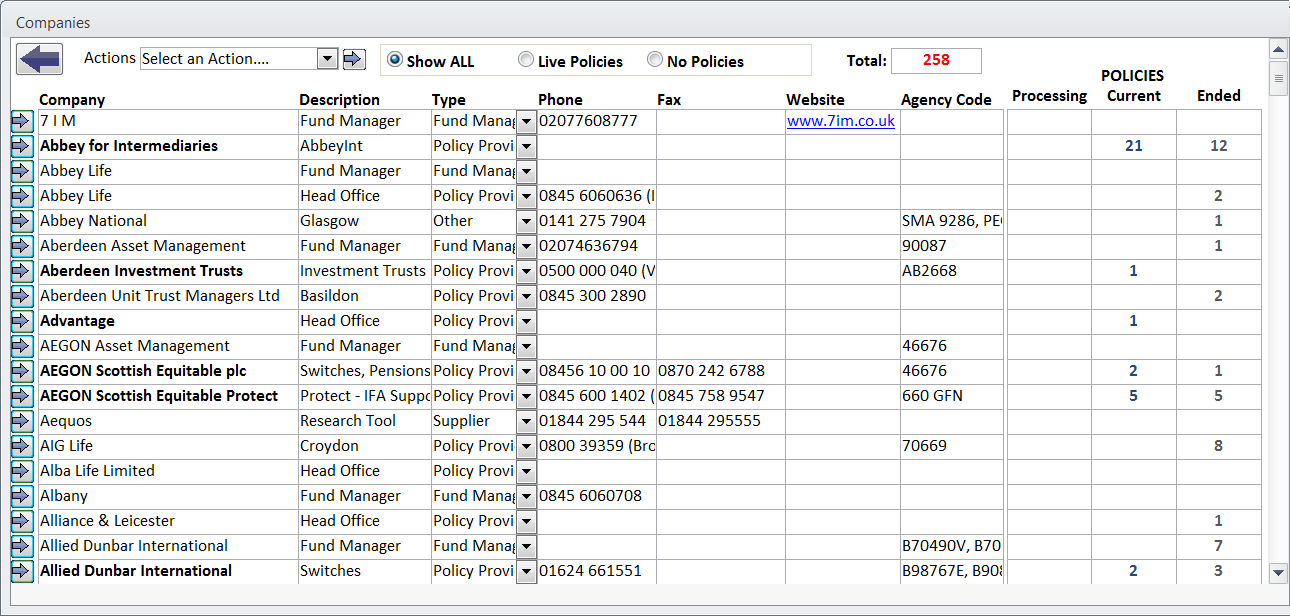Open the Select an Action dropdown
Screen dimensions: 1290x616
click(327, 59)
